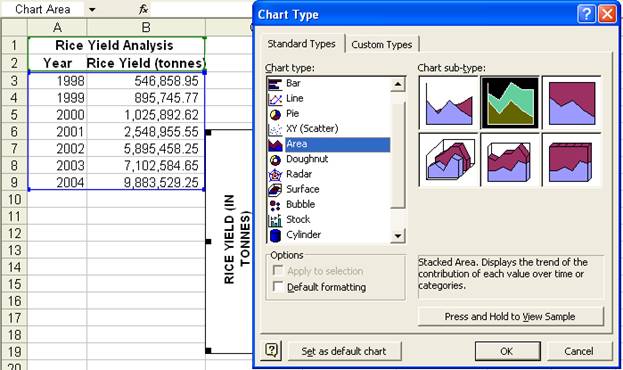This screenshot has height=370, width=623.
Task: Open the Standard Types tab
Action: point(302,44)
